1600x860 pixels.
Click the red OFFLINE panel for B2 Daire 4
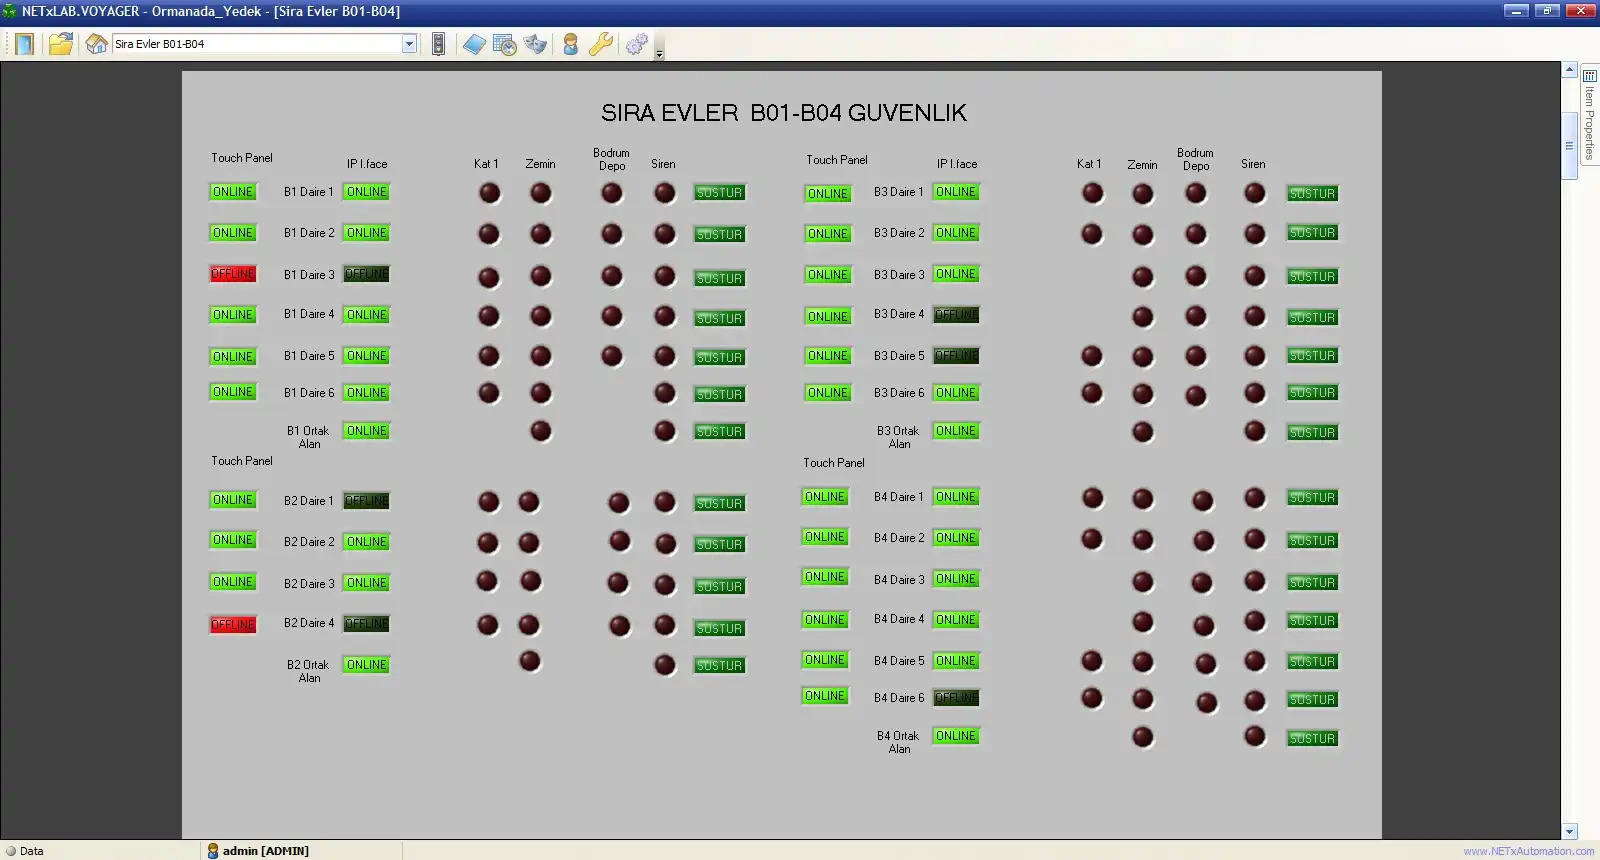(233, 625)
